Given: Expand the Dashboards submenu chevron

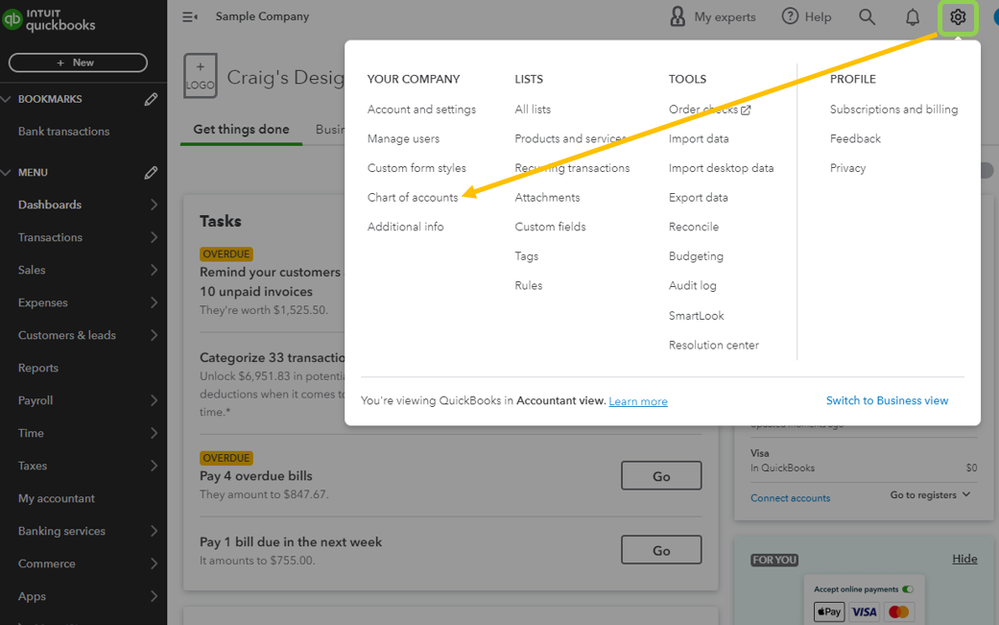Looking at the screenshot, I should 154,205.
